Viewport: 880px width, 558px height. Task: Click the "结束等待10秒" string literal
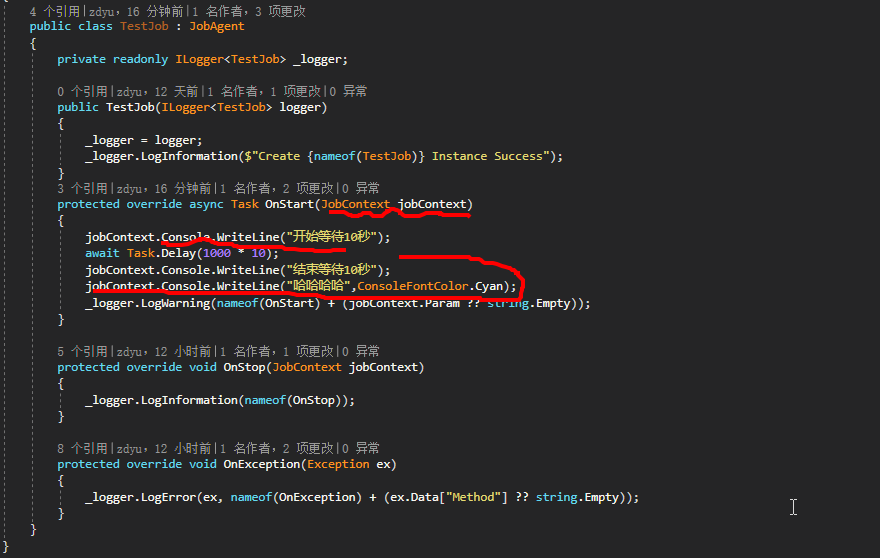(331, 270)
